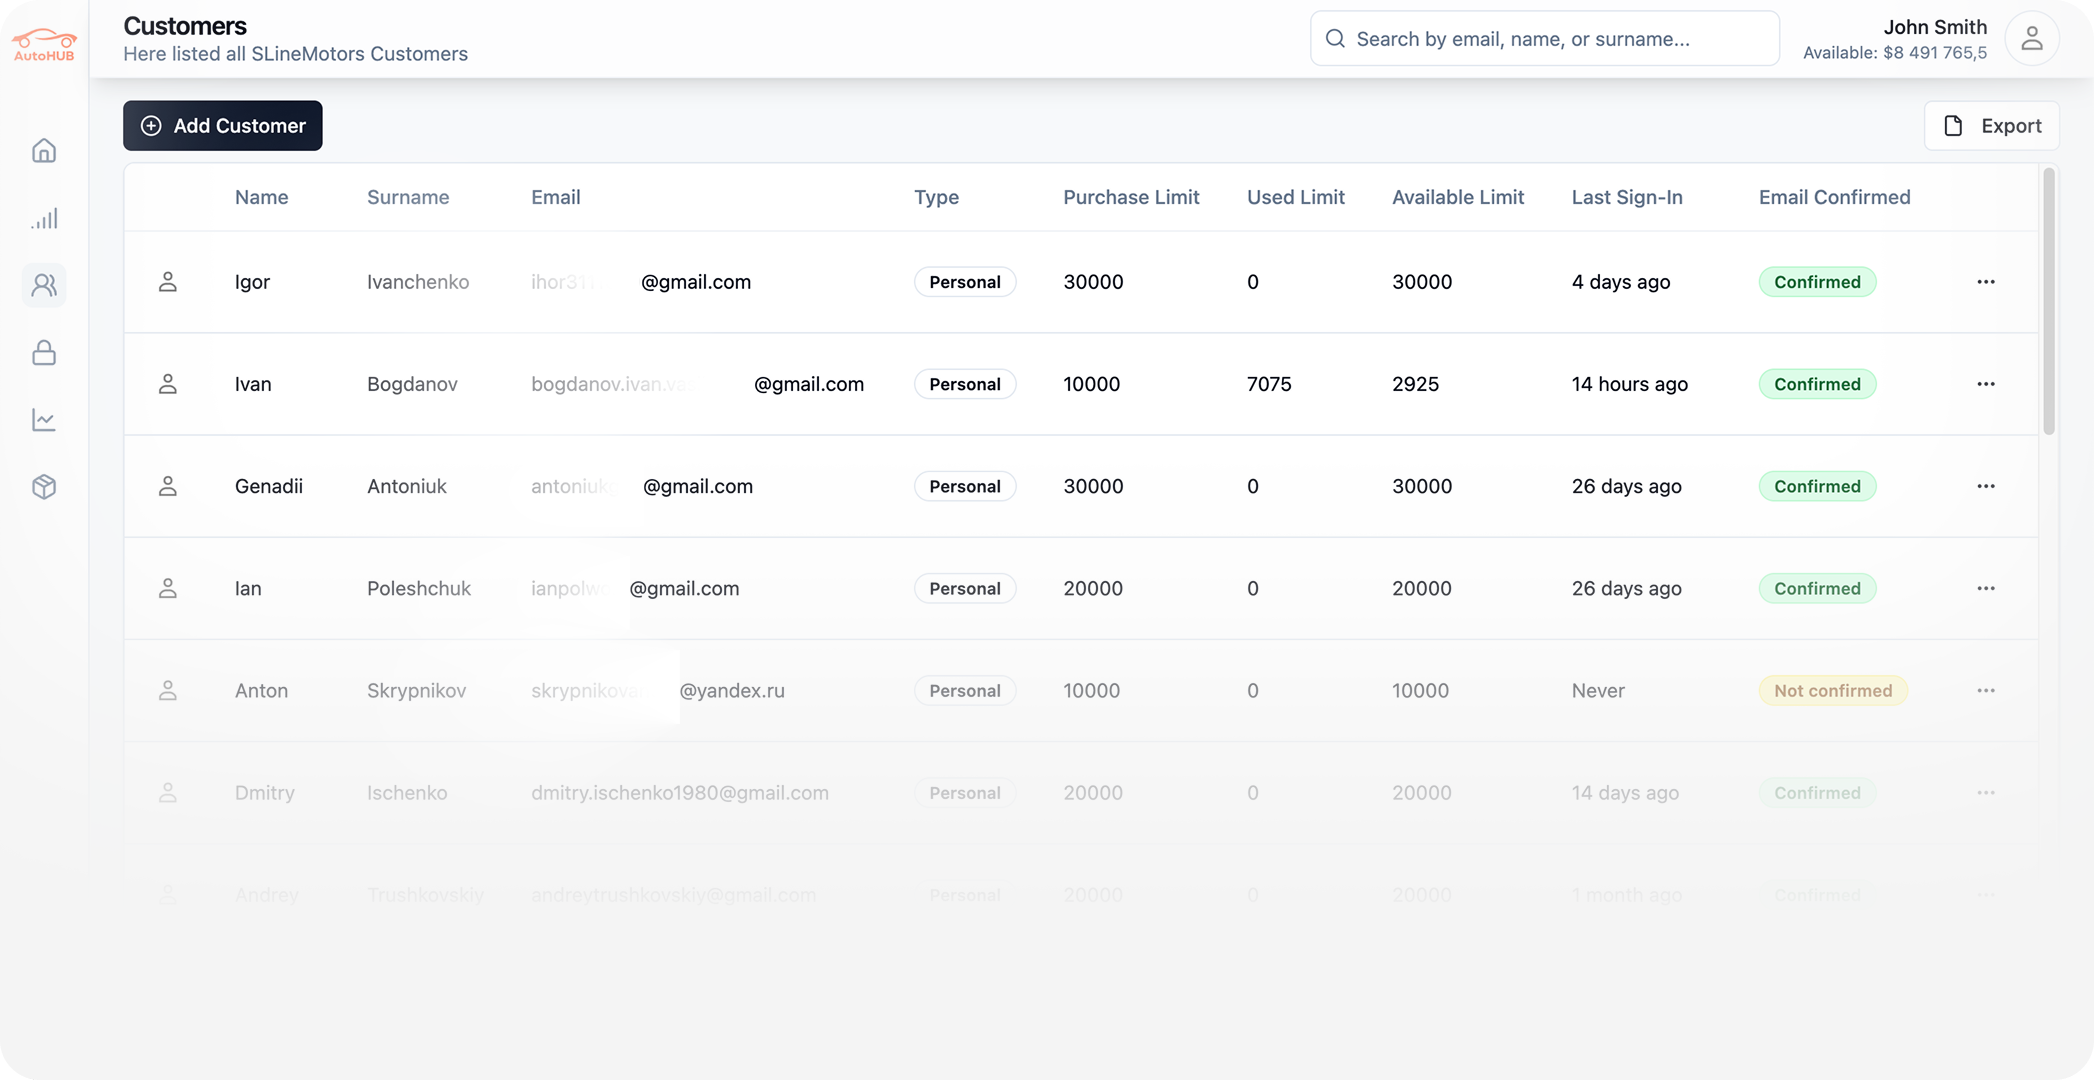Toggle Confirmed badge for Ian Poleshchuk
This screenshot has height=1080, width=2094.
(1817, 588)
